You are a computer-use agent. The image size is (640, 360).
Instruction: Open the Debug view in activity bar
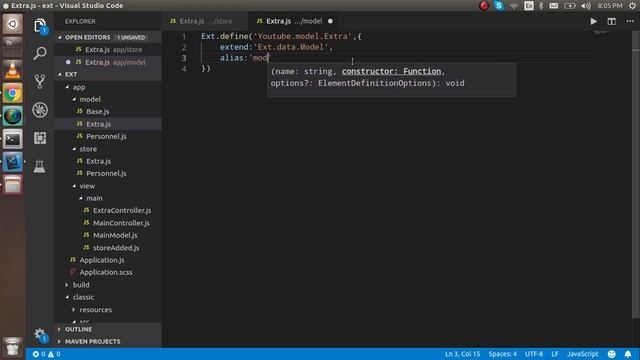[40, 110]
